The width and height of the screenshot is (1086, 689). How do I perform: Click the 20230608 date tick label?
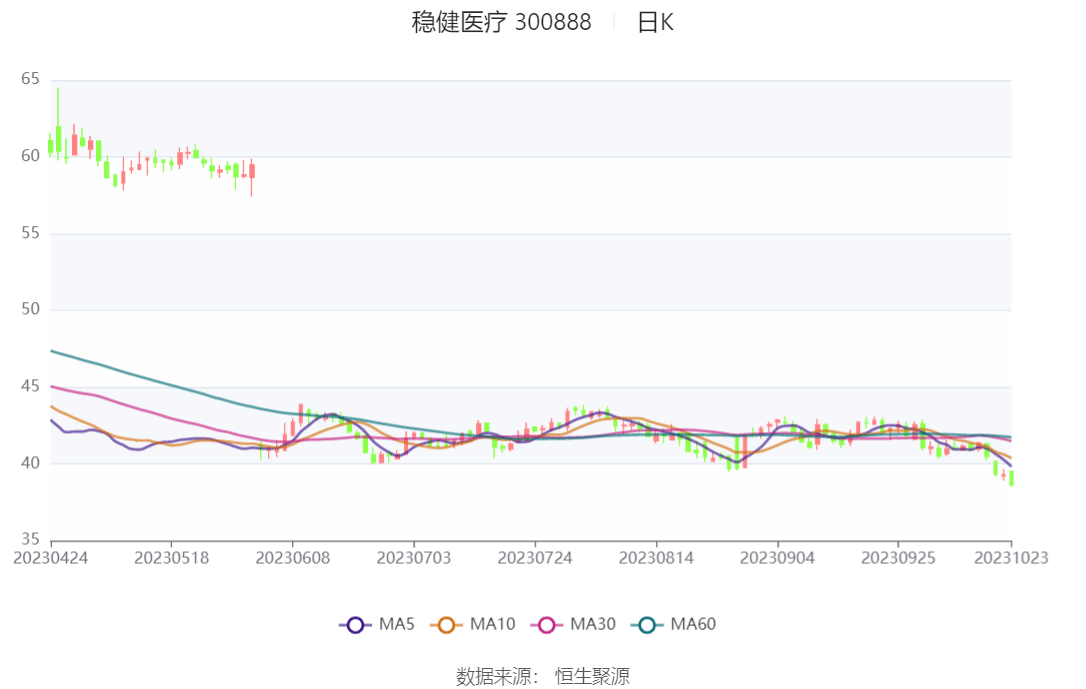click(x=292, y=558)
